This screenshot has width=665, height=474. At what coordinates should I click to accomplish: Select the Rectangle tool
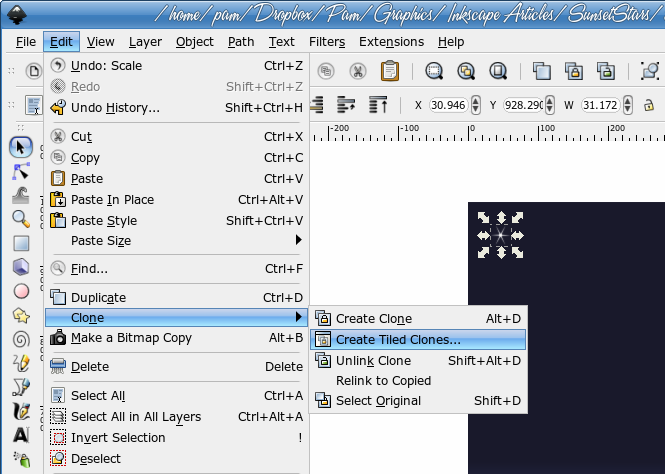[x=21, y=243]
